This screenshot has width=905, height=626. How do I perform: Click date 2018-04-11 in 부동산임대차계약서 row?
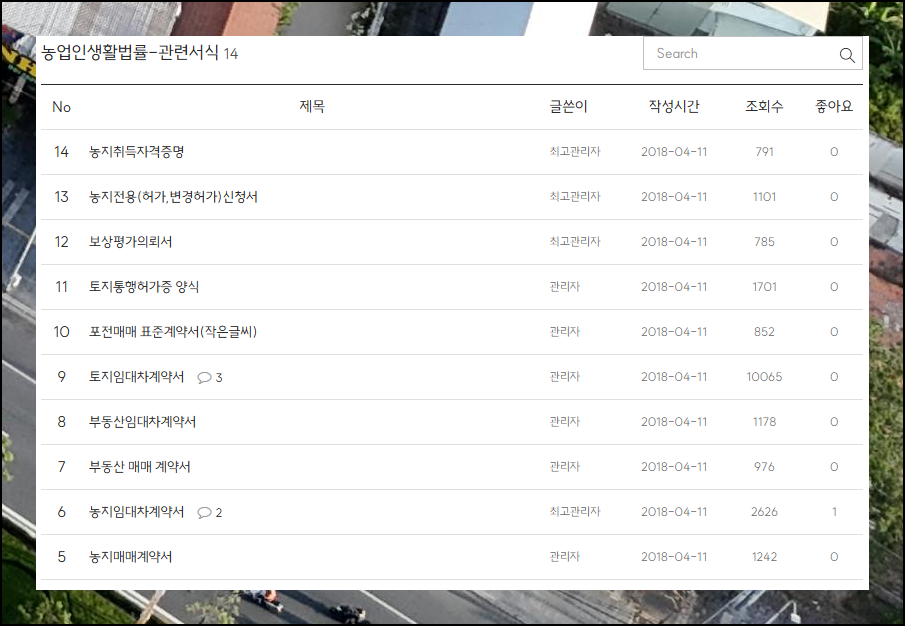674,422
